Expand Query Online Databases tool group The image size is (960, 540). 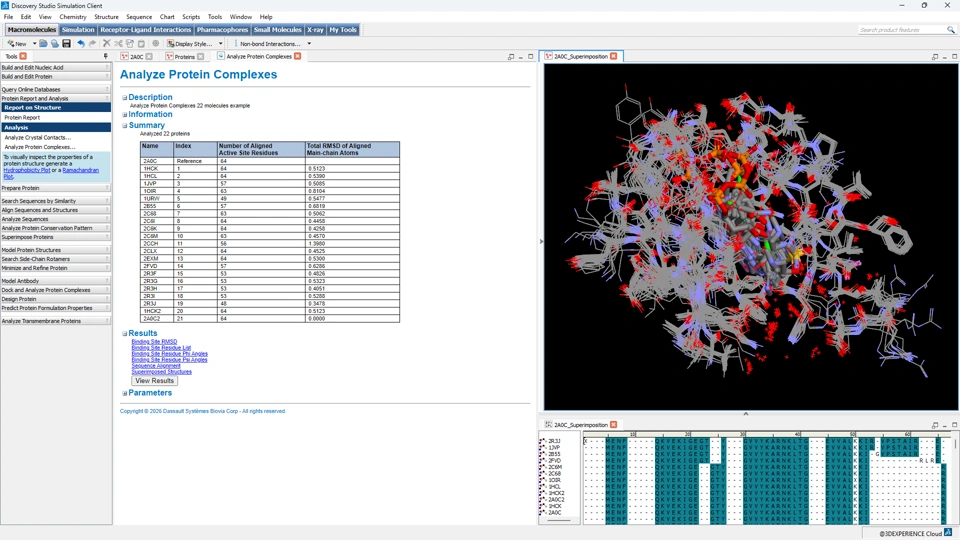tap(55, 89)
